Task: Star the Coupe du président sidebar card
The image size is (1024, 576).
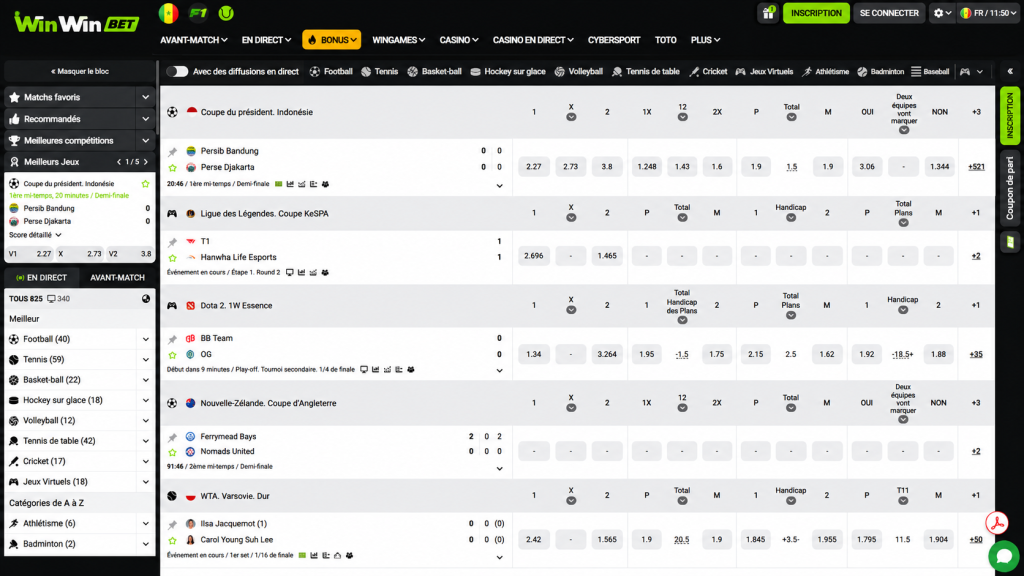Action: [x=145, y=184]
